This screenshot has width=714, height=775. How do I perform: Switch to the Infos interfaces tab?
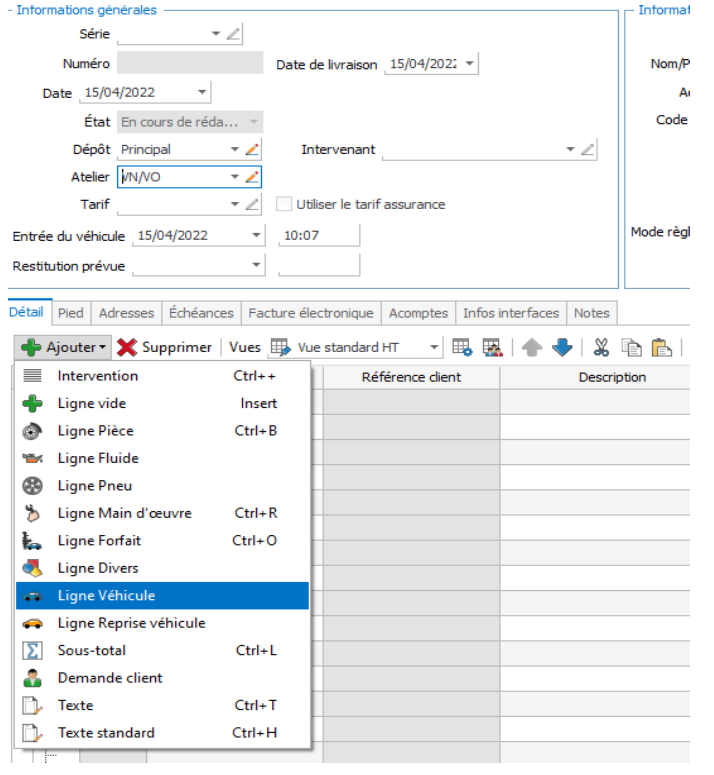tap(511, 313)
